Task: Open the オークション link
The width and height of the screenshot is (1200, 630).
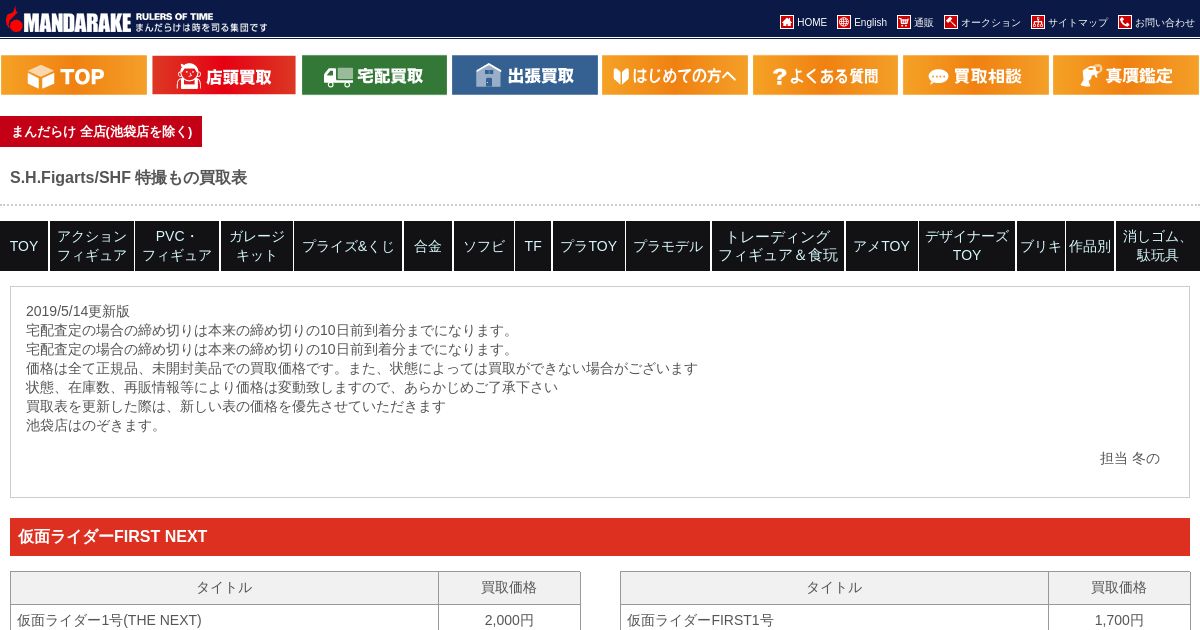Action: point(991,22)
